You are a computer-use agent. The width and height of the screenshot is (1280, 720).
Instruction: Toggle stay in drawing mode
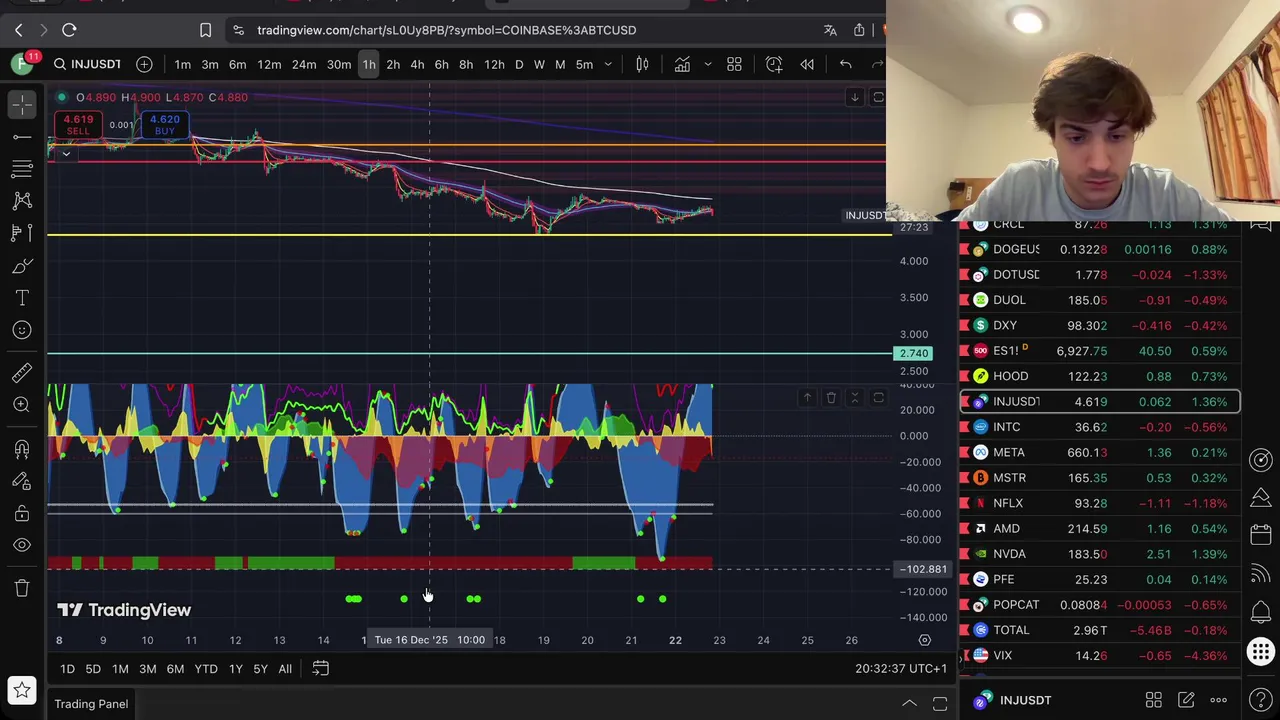pyautogui.click(x=22, y=481)
